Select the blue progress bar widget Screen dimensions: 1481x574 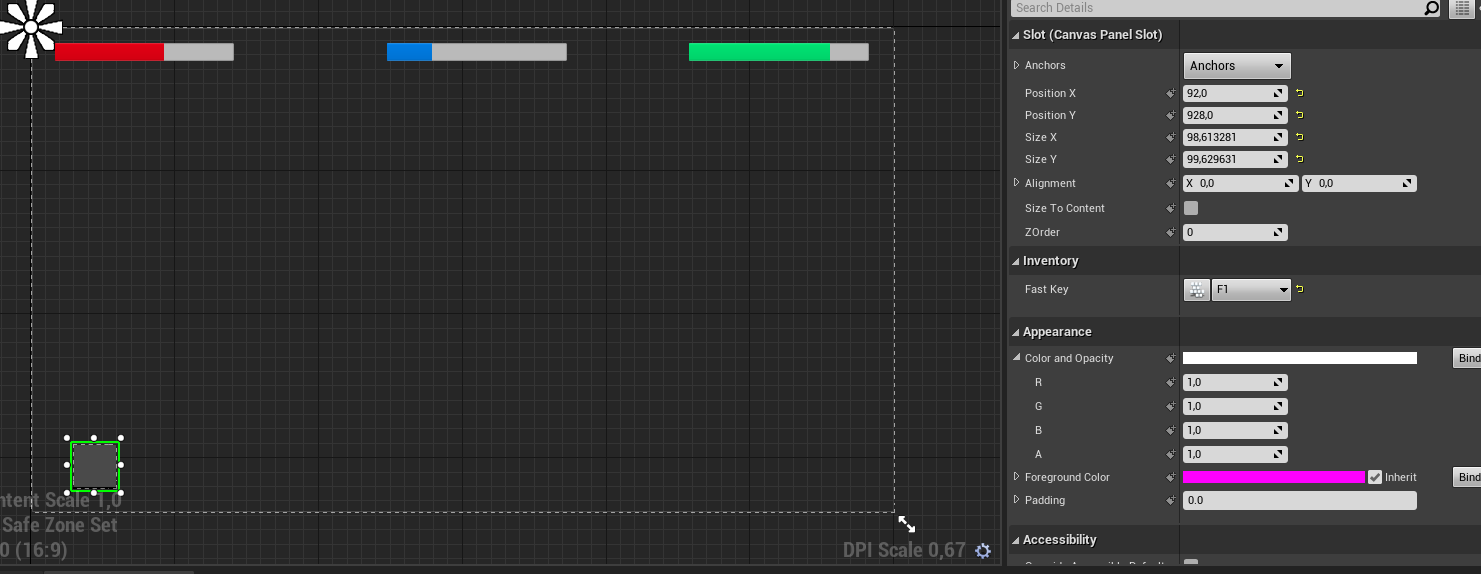pos(477,52)
